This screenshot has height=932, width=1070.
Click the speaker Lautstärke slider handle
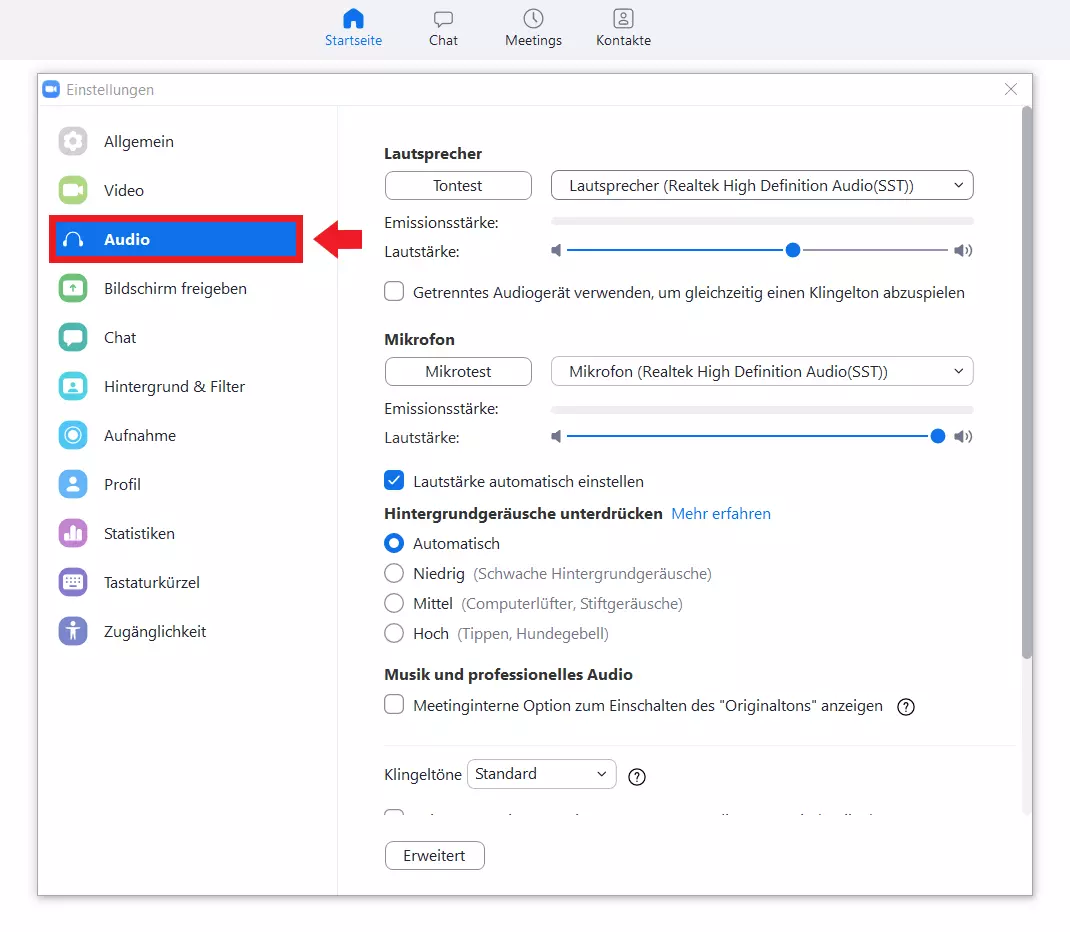point(793,251)
